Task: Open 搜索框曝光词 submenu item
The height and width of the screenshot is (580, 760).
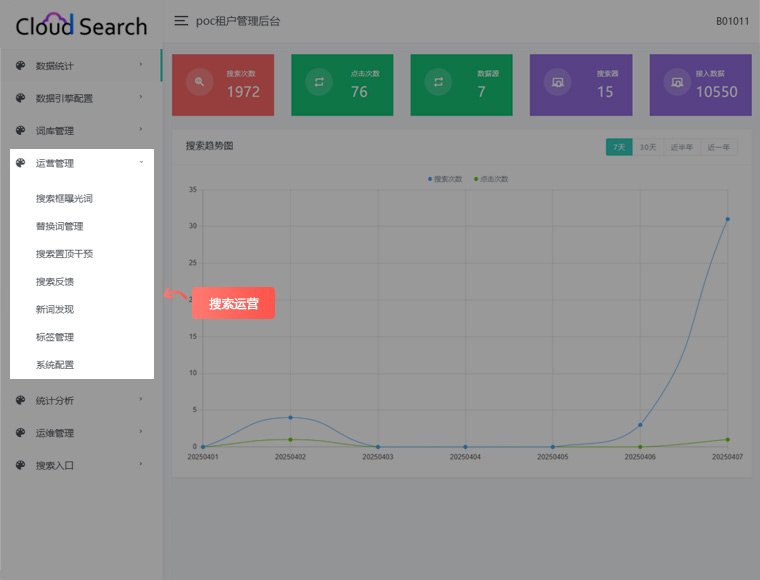Action: [x=64, y=198]
